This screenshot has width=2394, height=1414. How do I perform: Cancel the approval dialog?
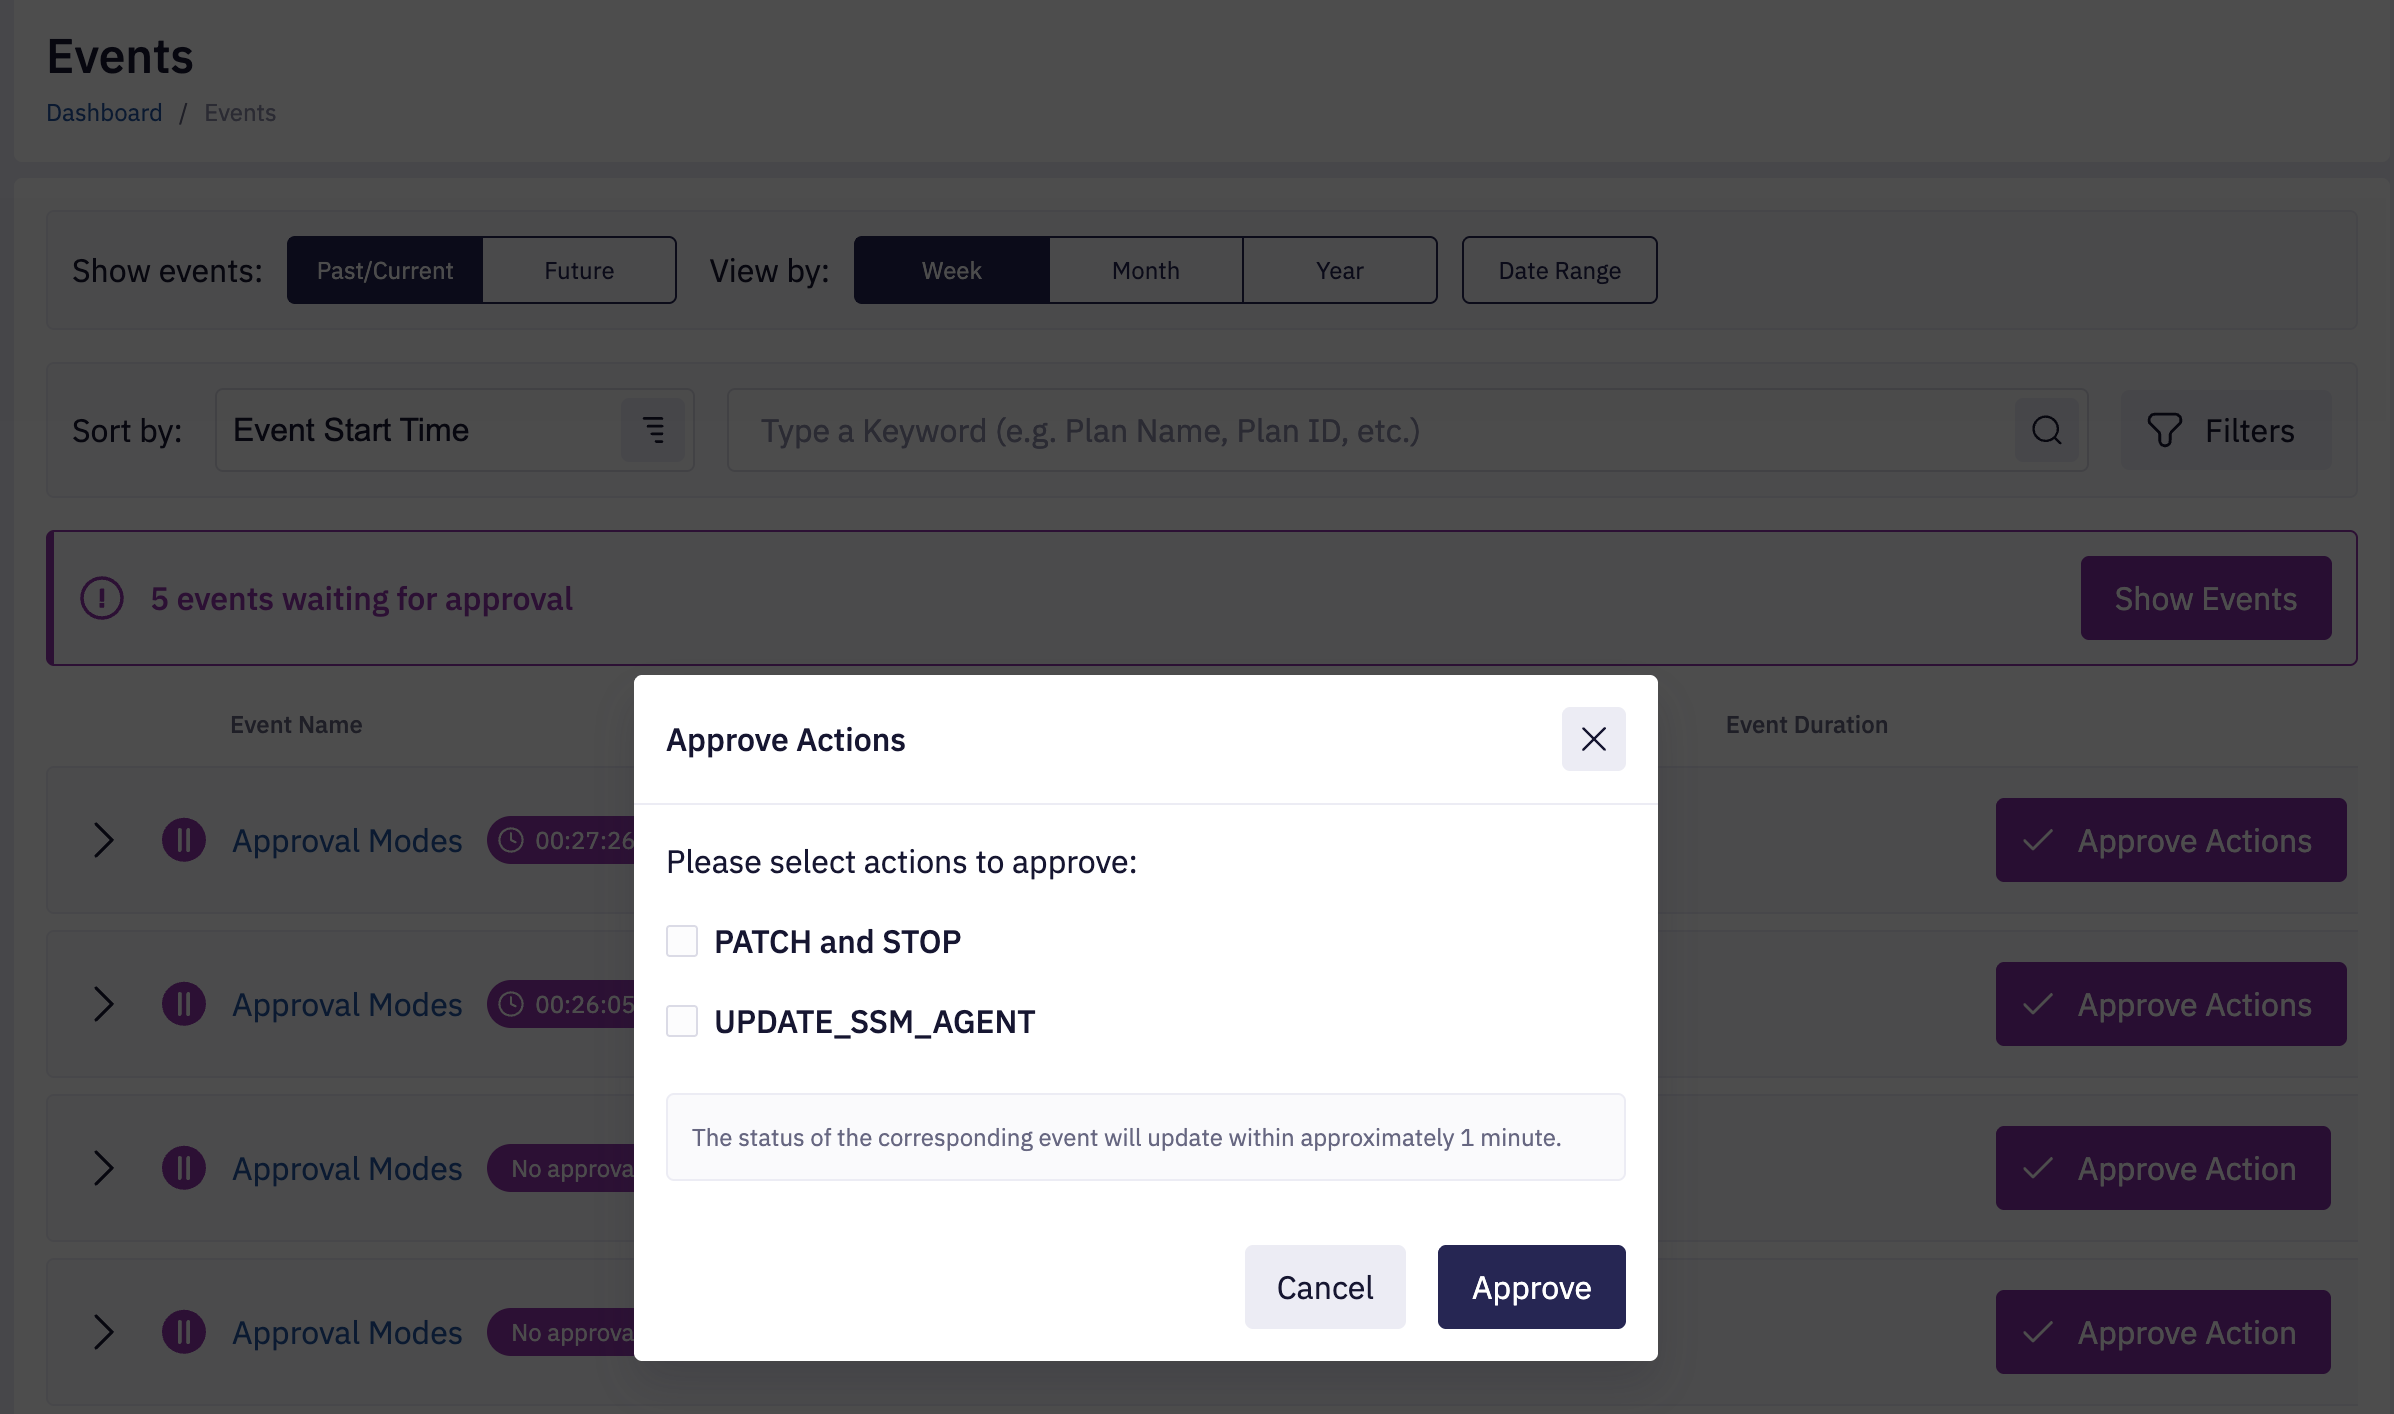1325,1287
